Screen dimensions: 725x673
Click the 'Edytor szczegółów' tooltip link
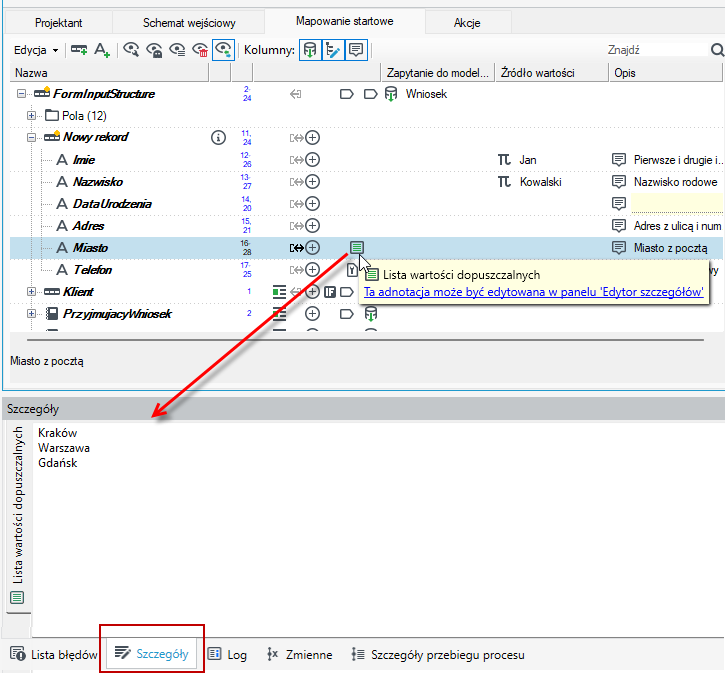(x=534, y=292)
